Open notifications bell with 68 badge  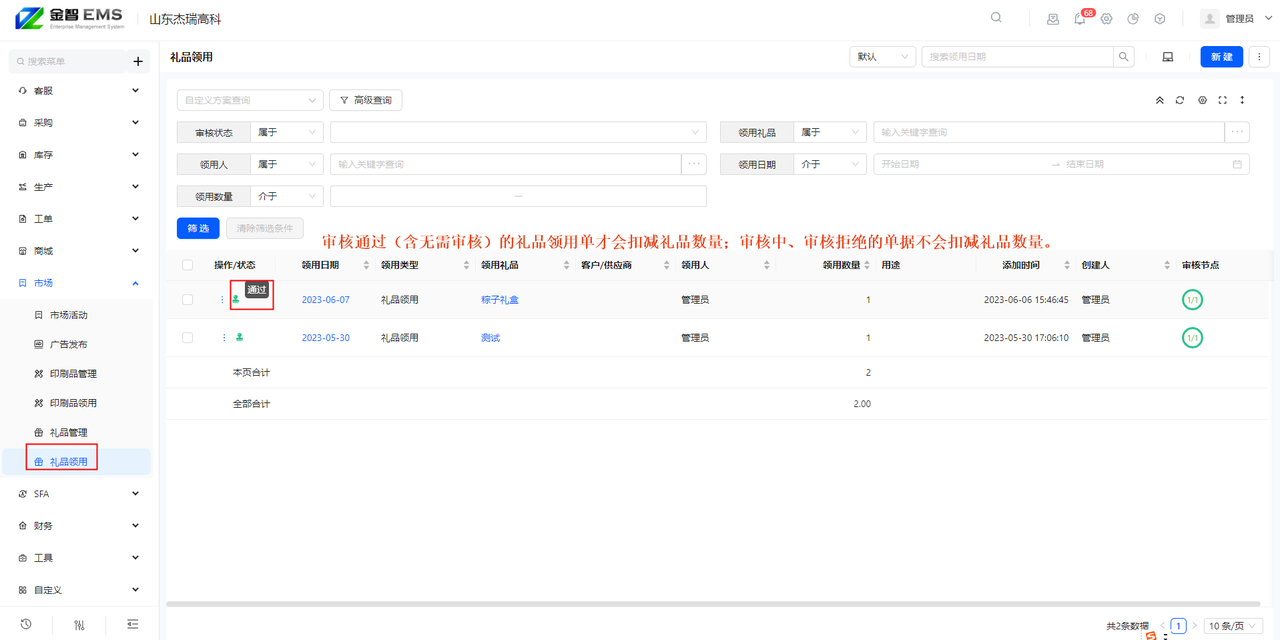(x=1080, y=19)
